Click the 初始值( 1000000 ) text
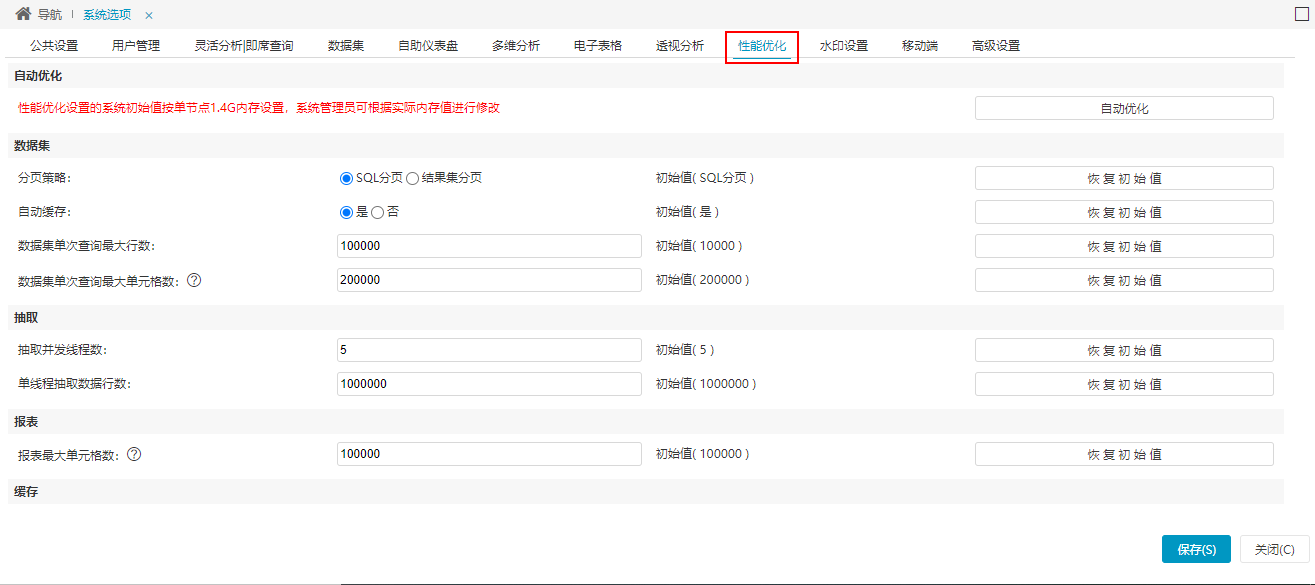Viewport: 1315px width, 585px height. 705,384
